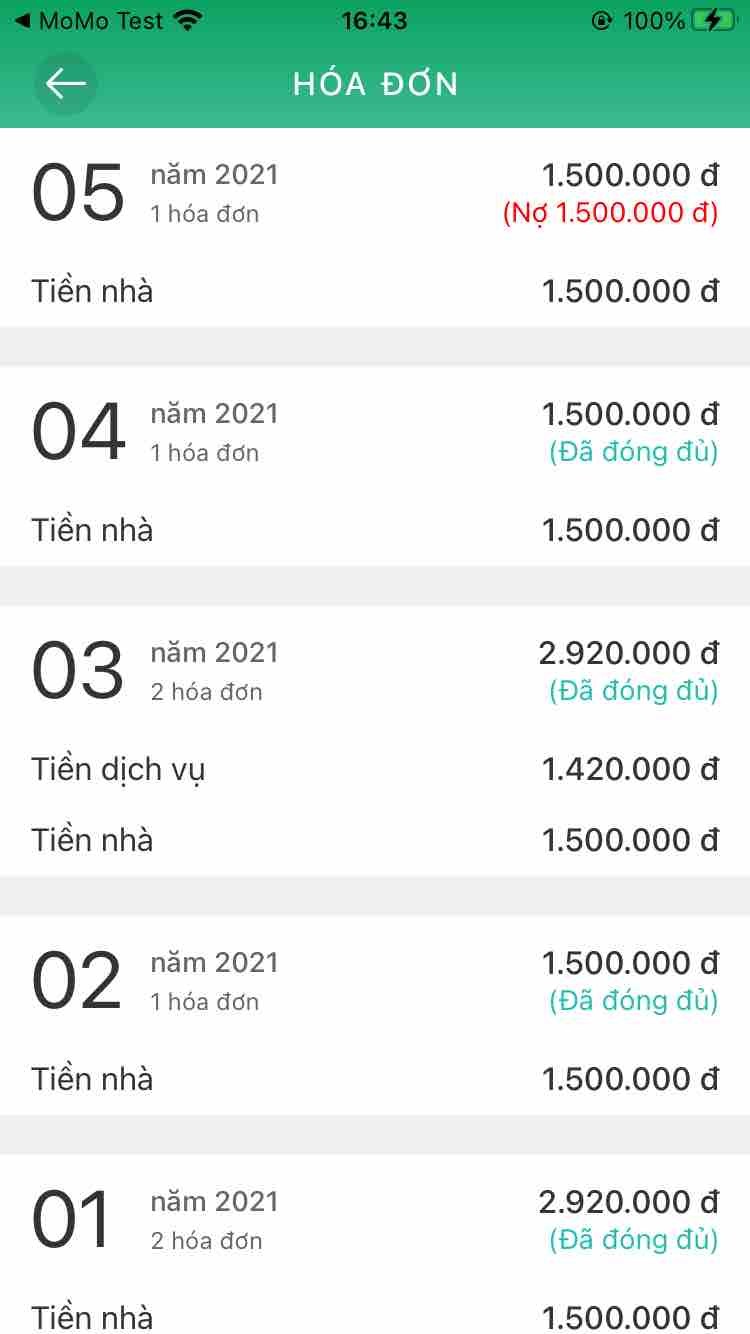Tap the HÓA ĐƠN page title
The width and height of the screenshot is (750, 1334).
point(375,84)
